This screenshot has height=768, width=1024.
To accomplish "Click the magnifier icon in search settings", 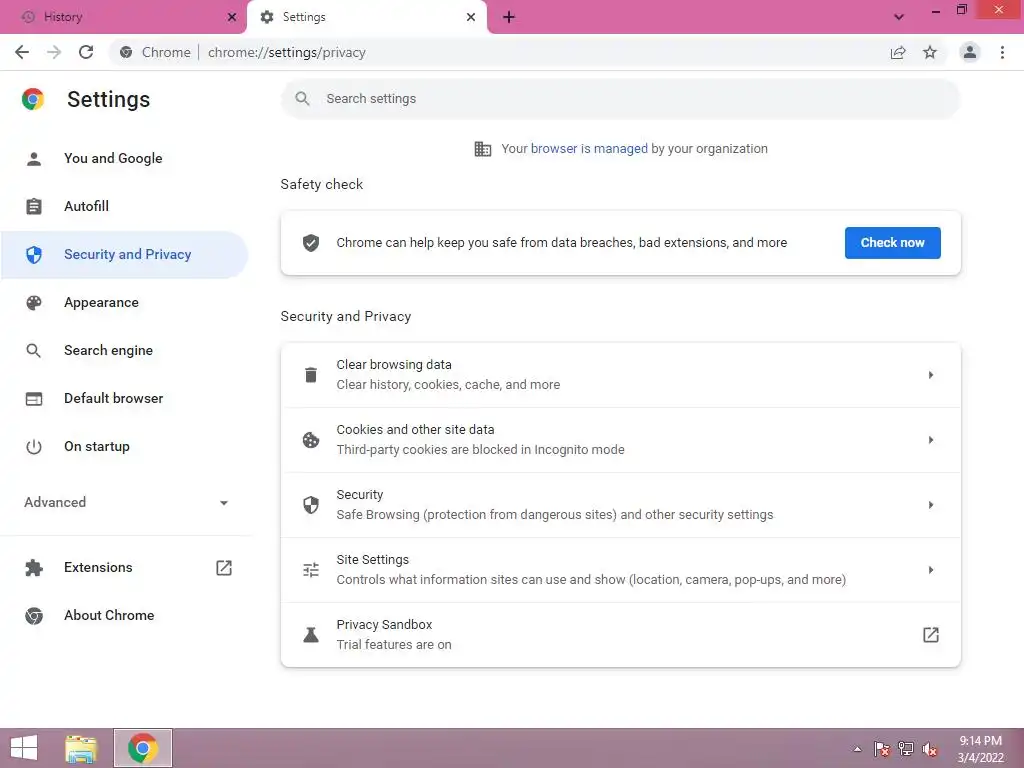I will (x=302, y=99).
